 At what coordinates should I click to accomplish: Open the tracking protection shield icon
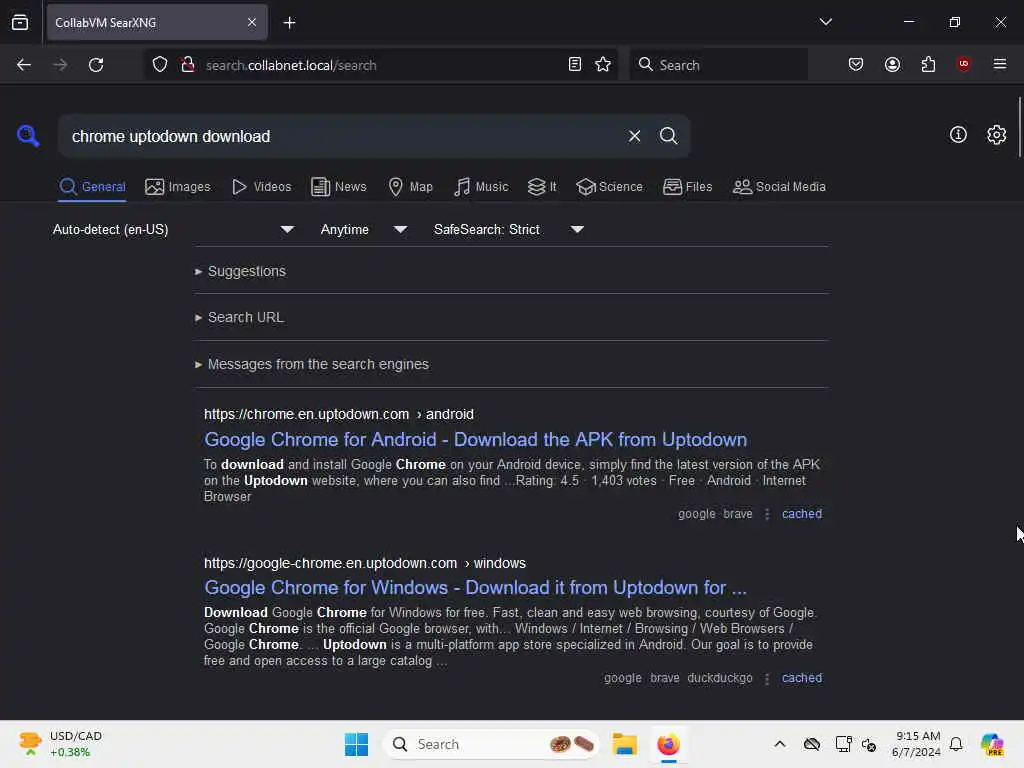click(x=160, y=65)
